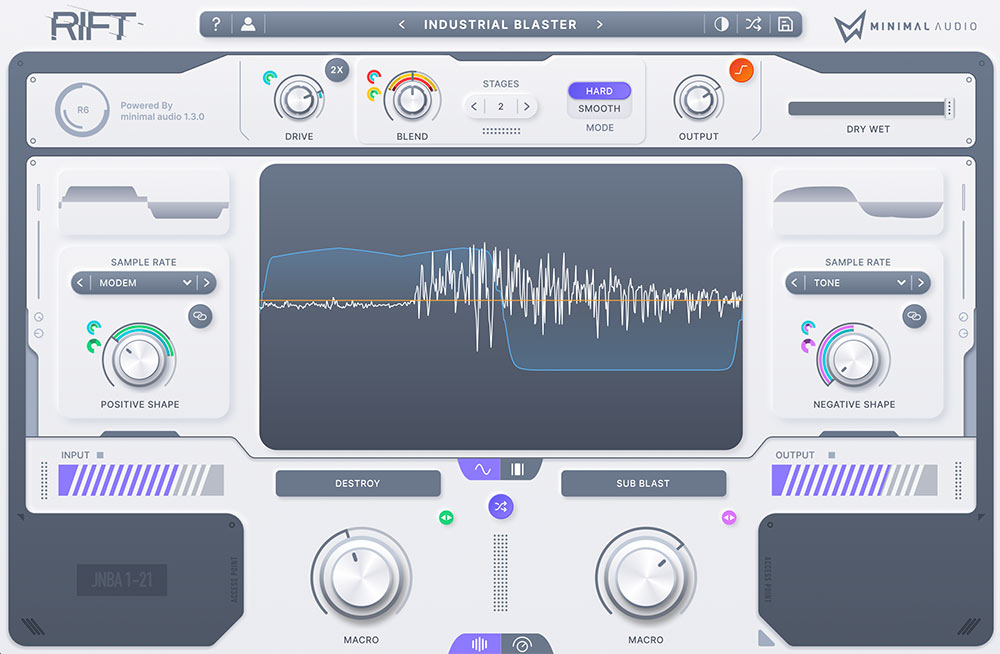Click the A/B contrast comparison icon

[721, 23]
